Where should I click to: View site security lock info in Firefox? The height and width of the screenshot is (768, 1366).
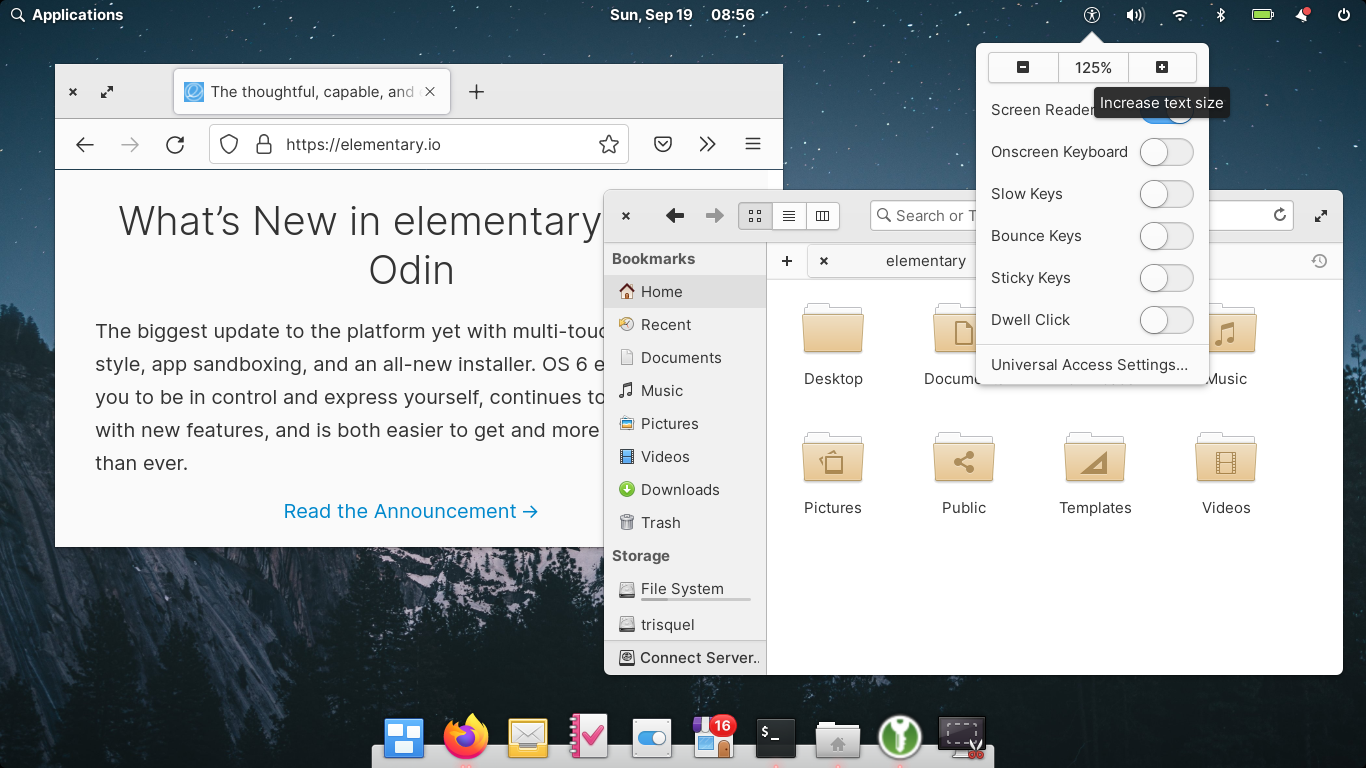[x=264, y=144]
